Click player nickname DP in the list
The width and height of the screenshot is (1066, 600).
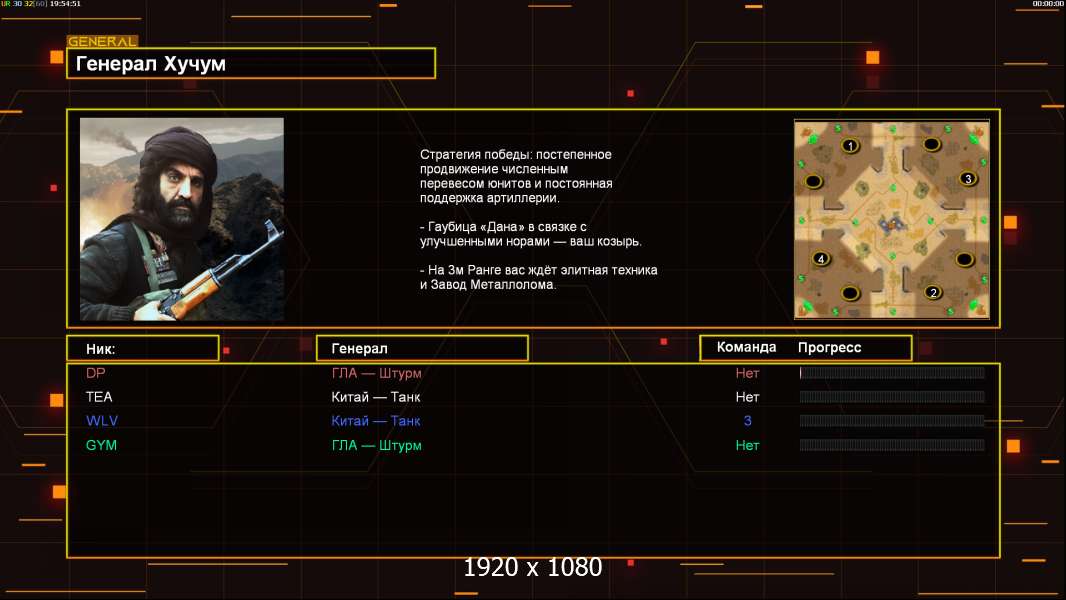[95, 373]
